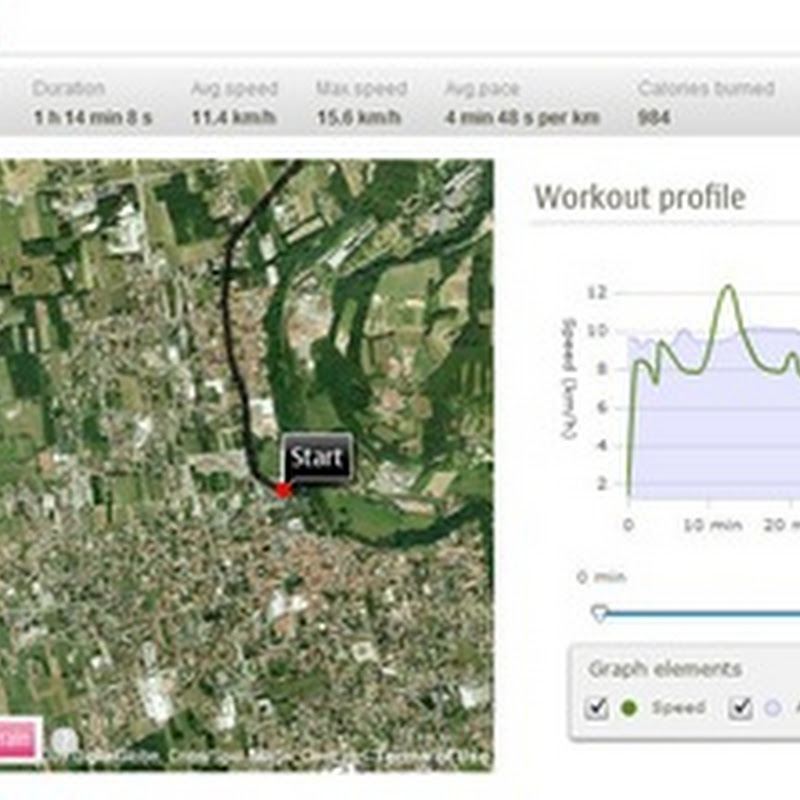Click the Start marker label on map
The width and height of the screenshot is (800, 800).
tap(317, 458)
